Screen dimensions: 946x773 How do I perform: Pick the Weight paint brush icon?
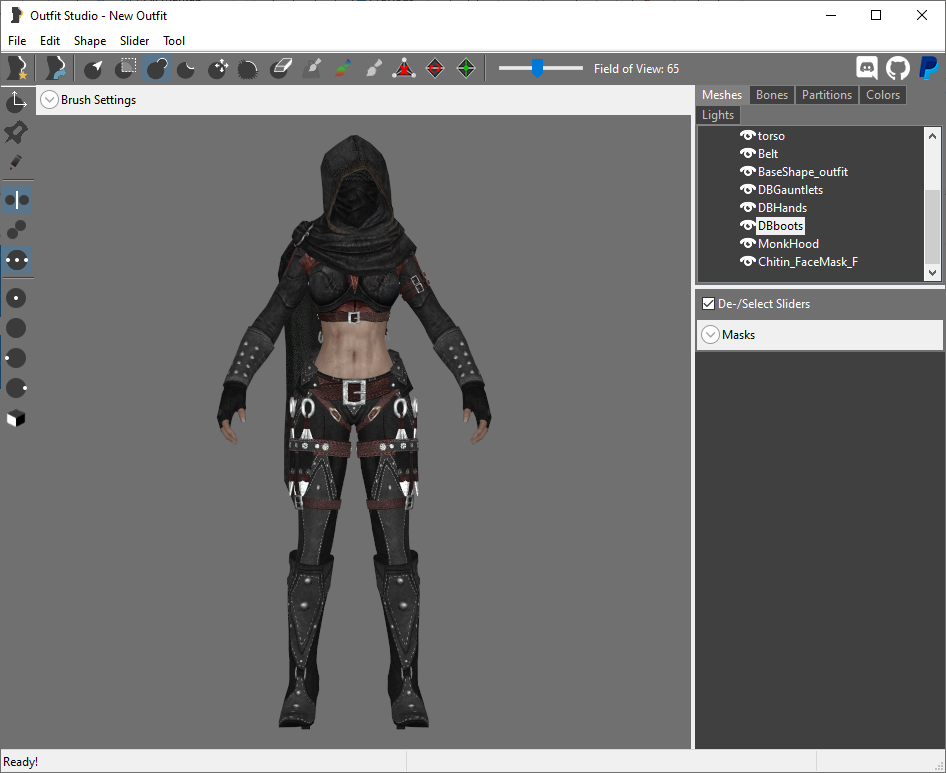coord(312,68)
